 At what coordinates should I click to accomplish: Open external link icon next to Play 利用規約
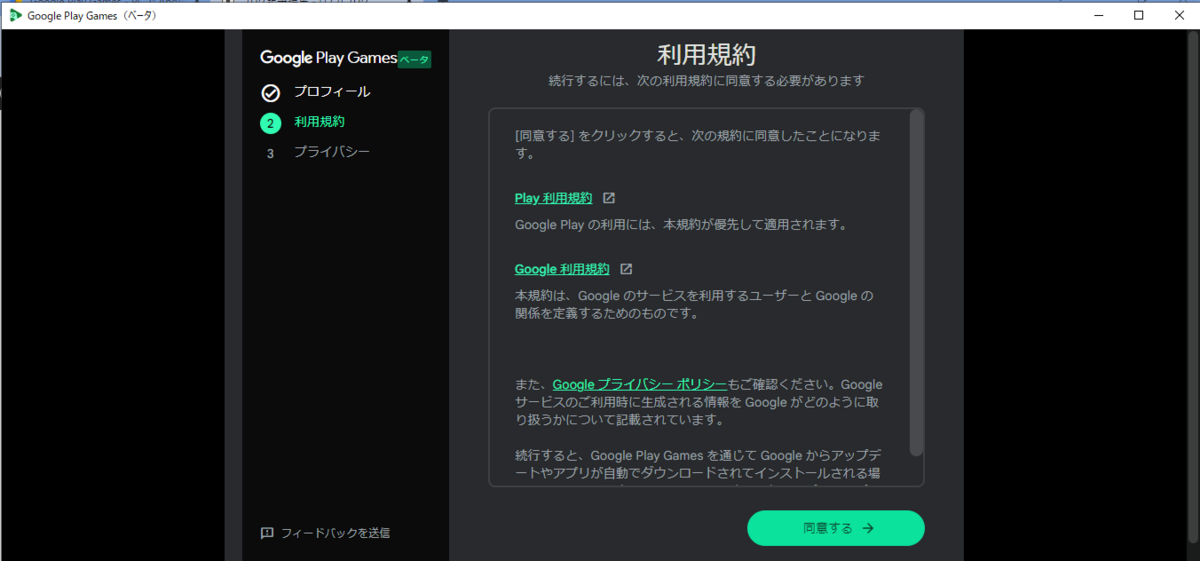609,198
